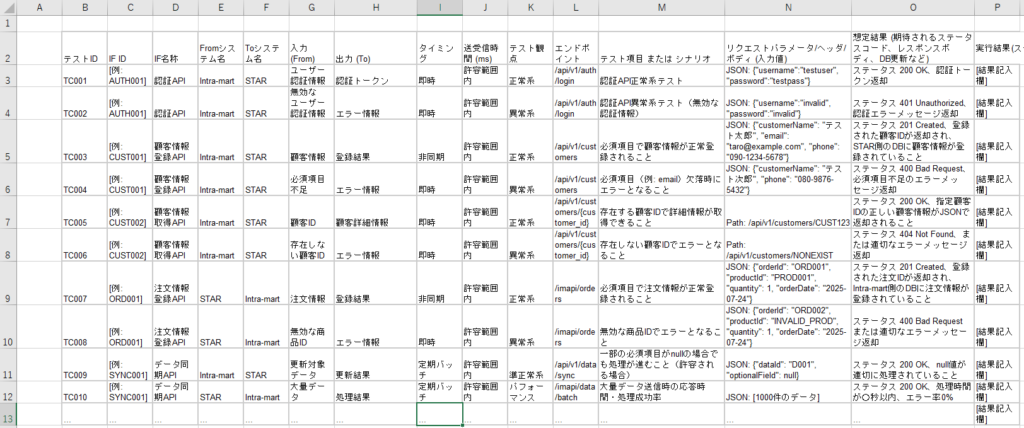Screen dimensions: 1024x428
Task: Select row 5 header
Action: coord(7,141)
